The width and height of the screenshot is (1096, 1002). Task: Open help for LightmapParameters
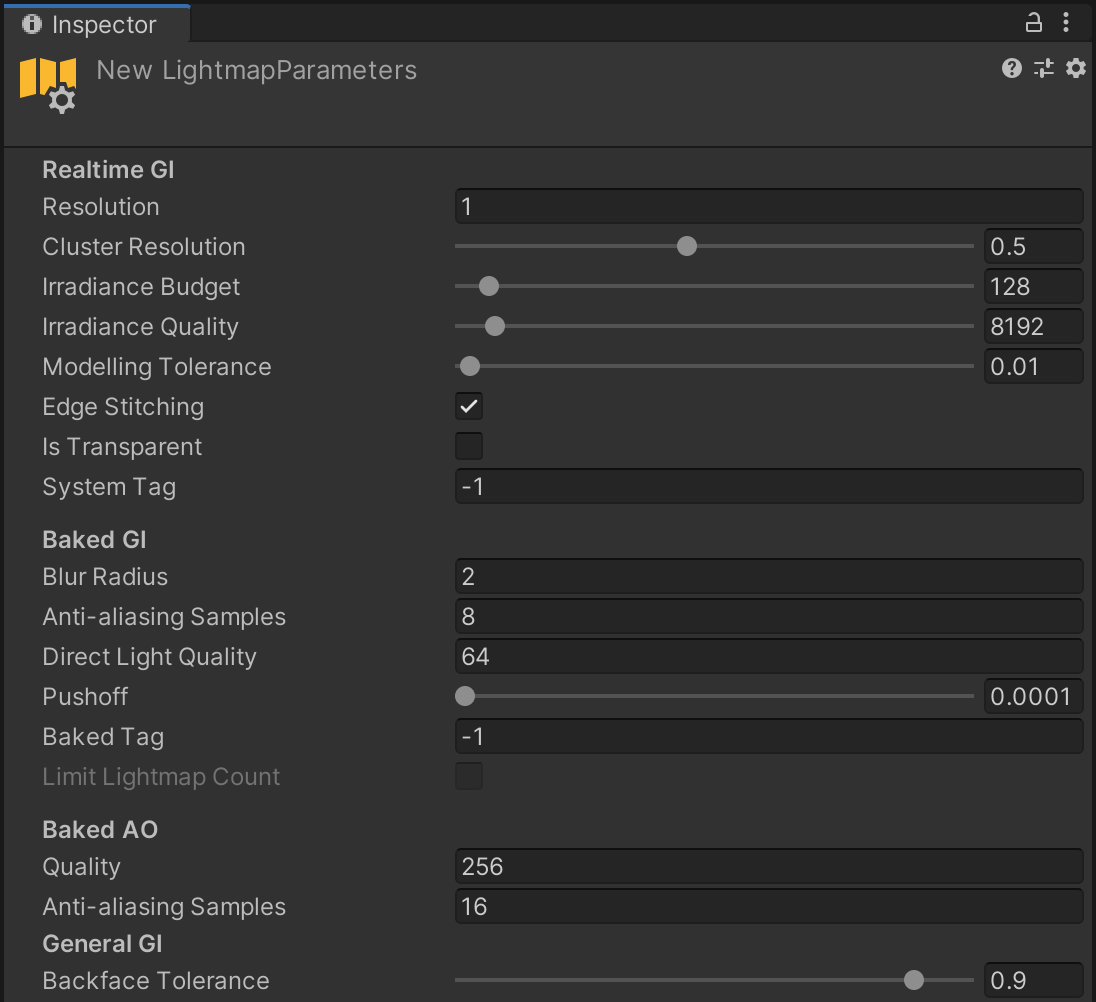[1011, 69]
